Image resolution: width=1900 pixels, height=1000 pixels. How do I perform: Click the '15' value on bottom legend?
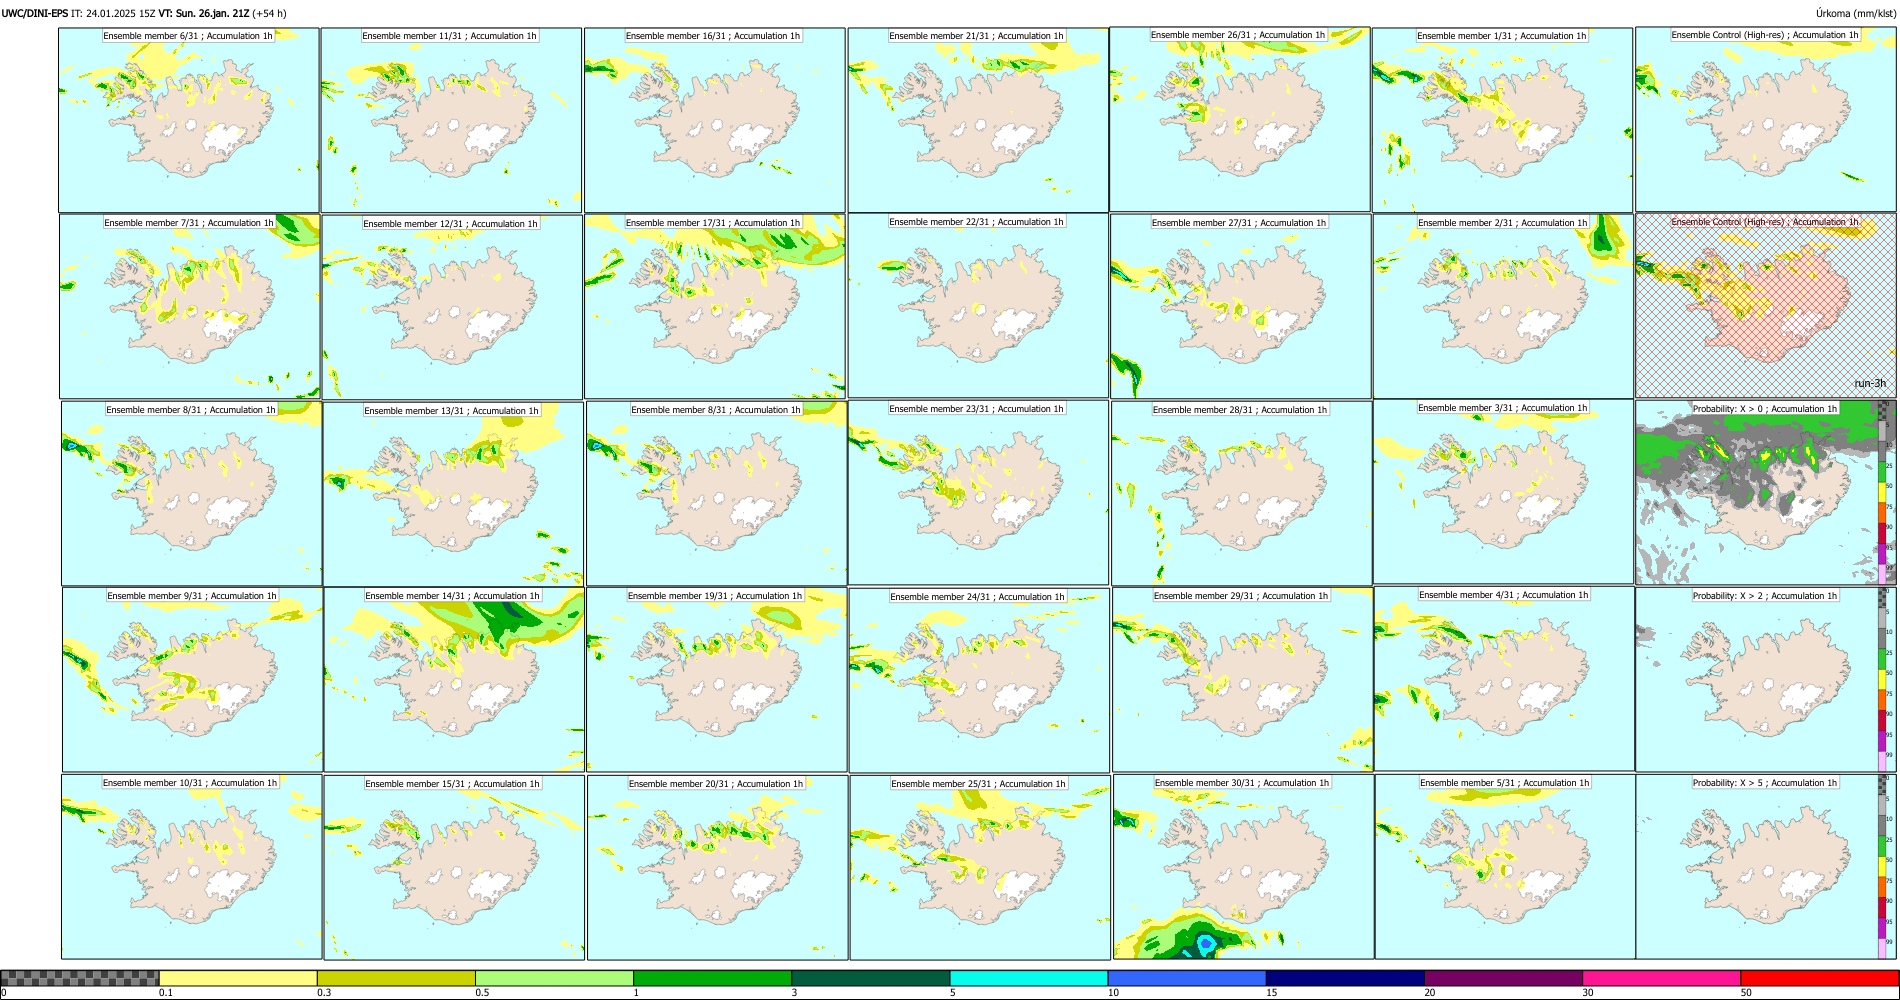coord(1271,993)
